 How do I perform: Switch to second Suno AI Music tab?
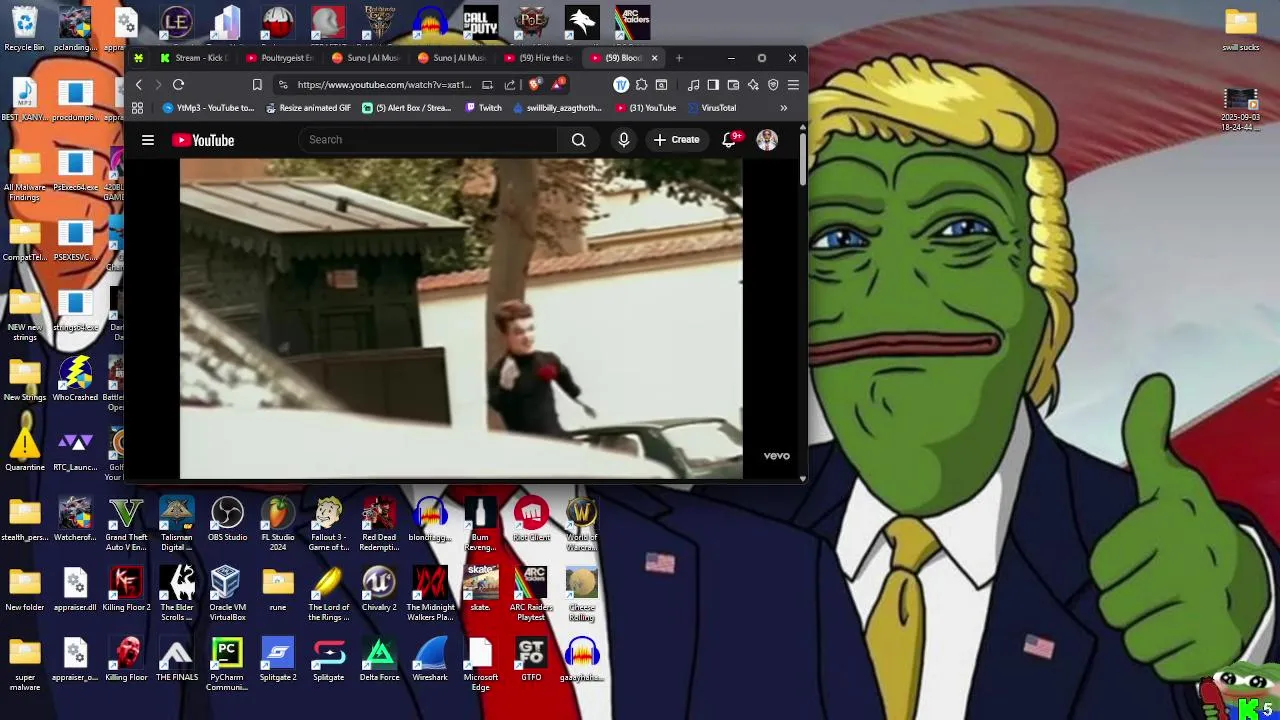click(452, 58)
